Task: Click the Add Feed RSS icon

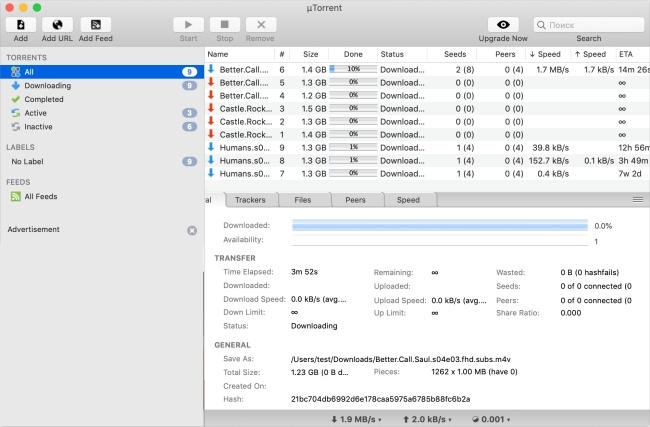Action: click(x=95, y=25)
